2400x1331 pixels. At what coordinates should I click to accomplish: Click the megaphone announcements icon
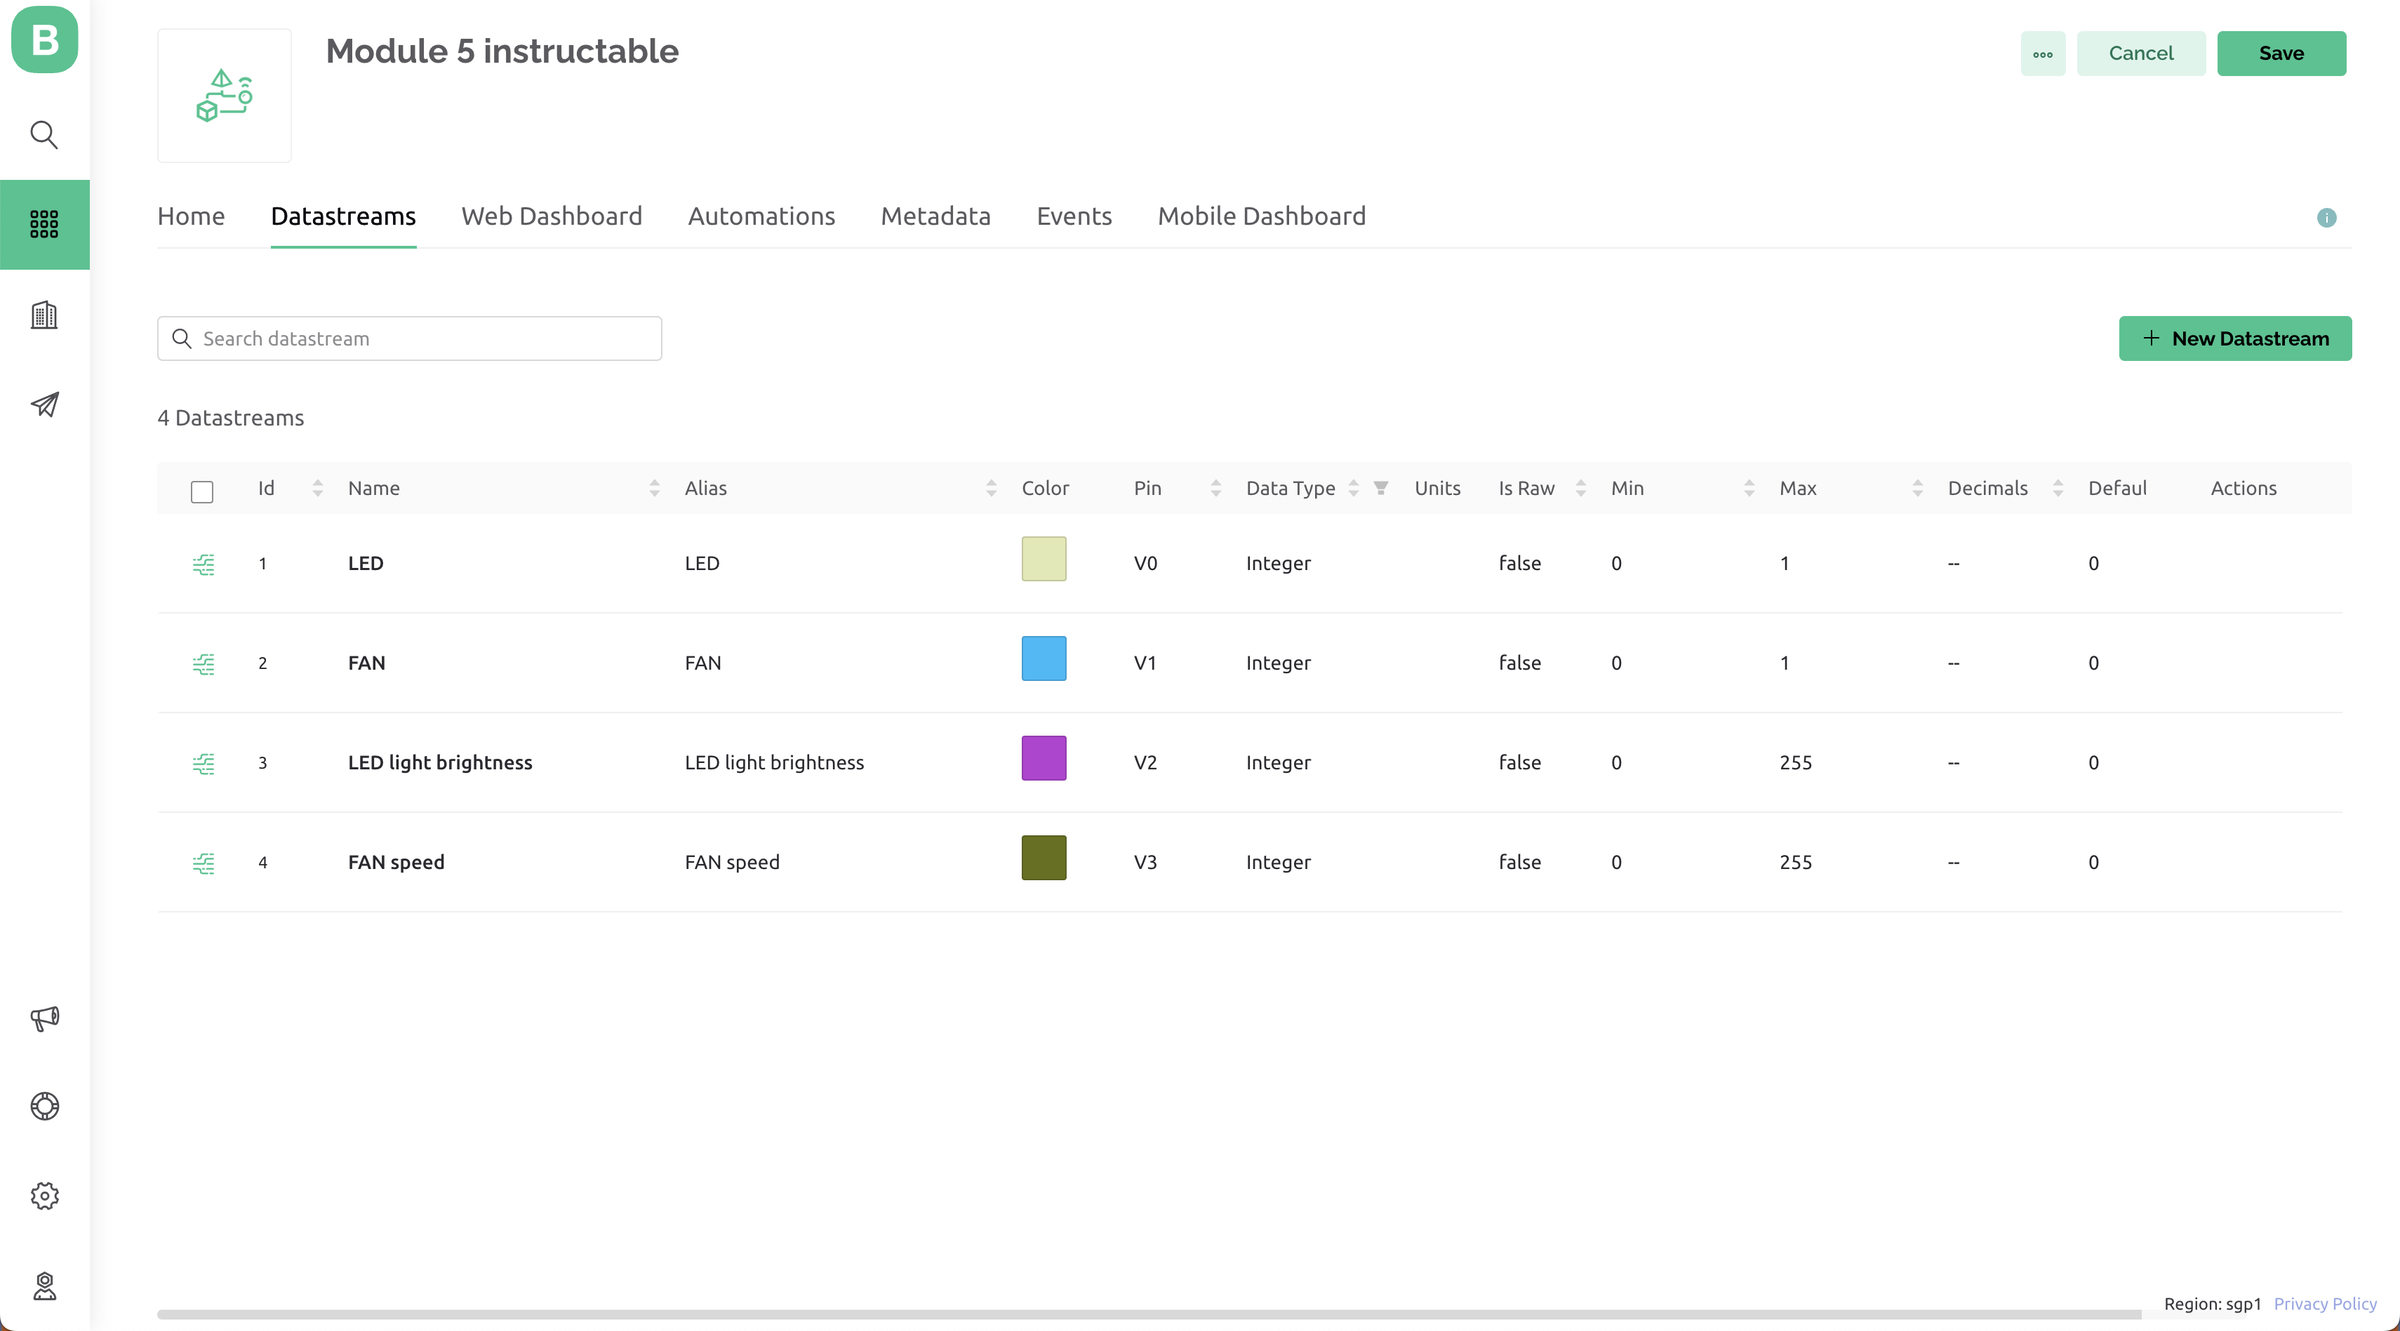click(x=44, y=1018)
